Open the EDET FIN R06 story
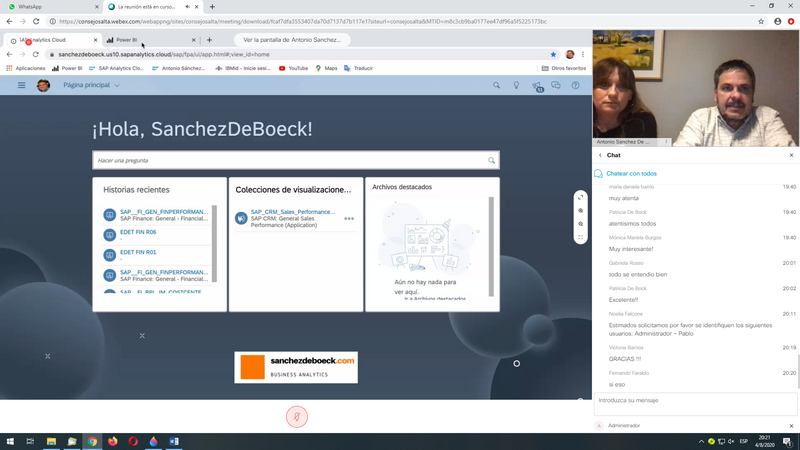The image size is (800, 450). coord(138,232)
